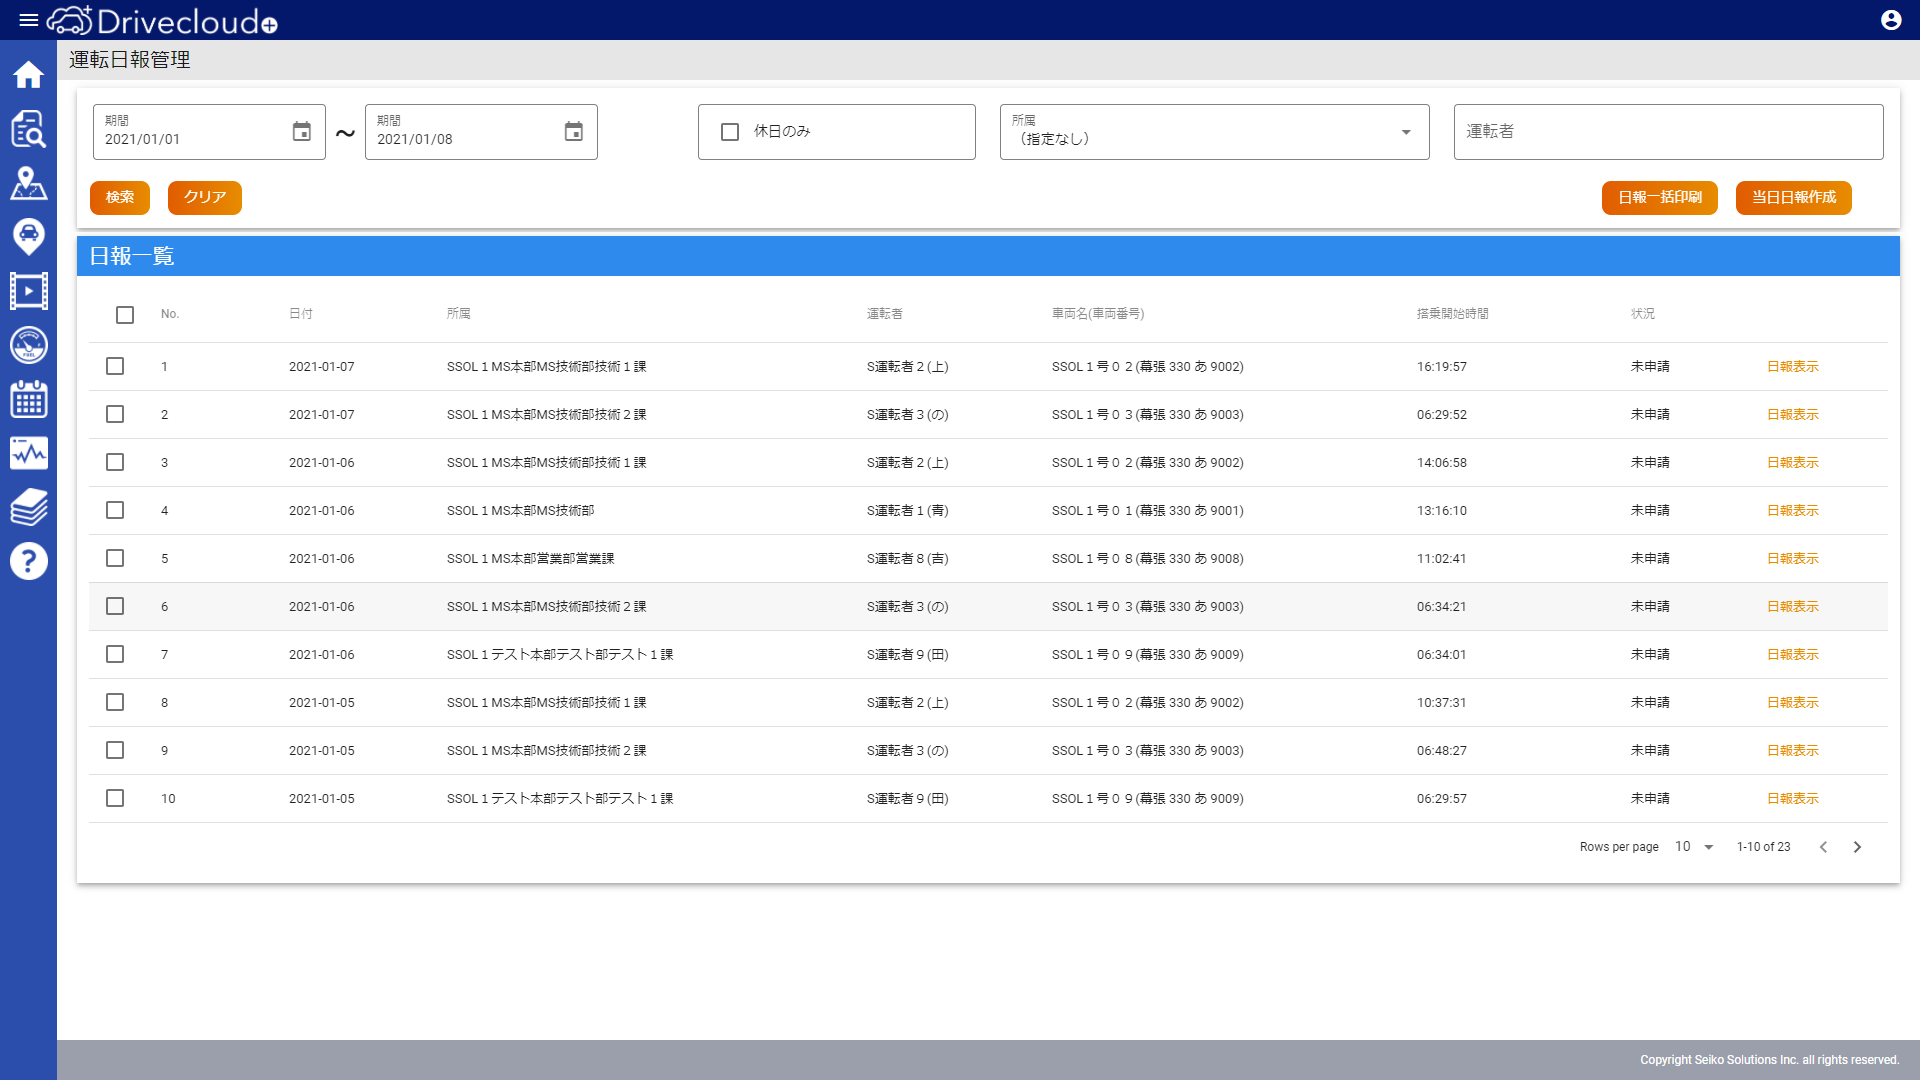Click the 運転者 input field
The image size is (1920, 1080).
(x=1668, y=132)
